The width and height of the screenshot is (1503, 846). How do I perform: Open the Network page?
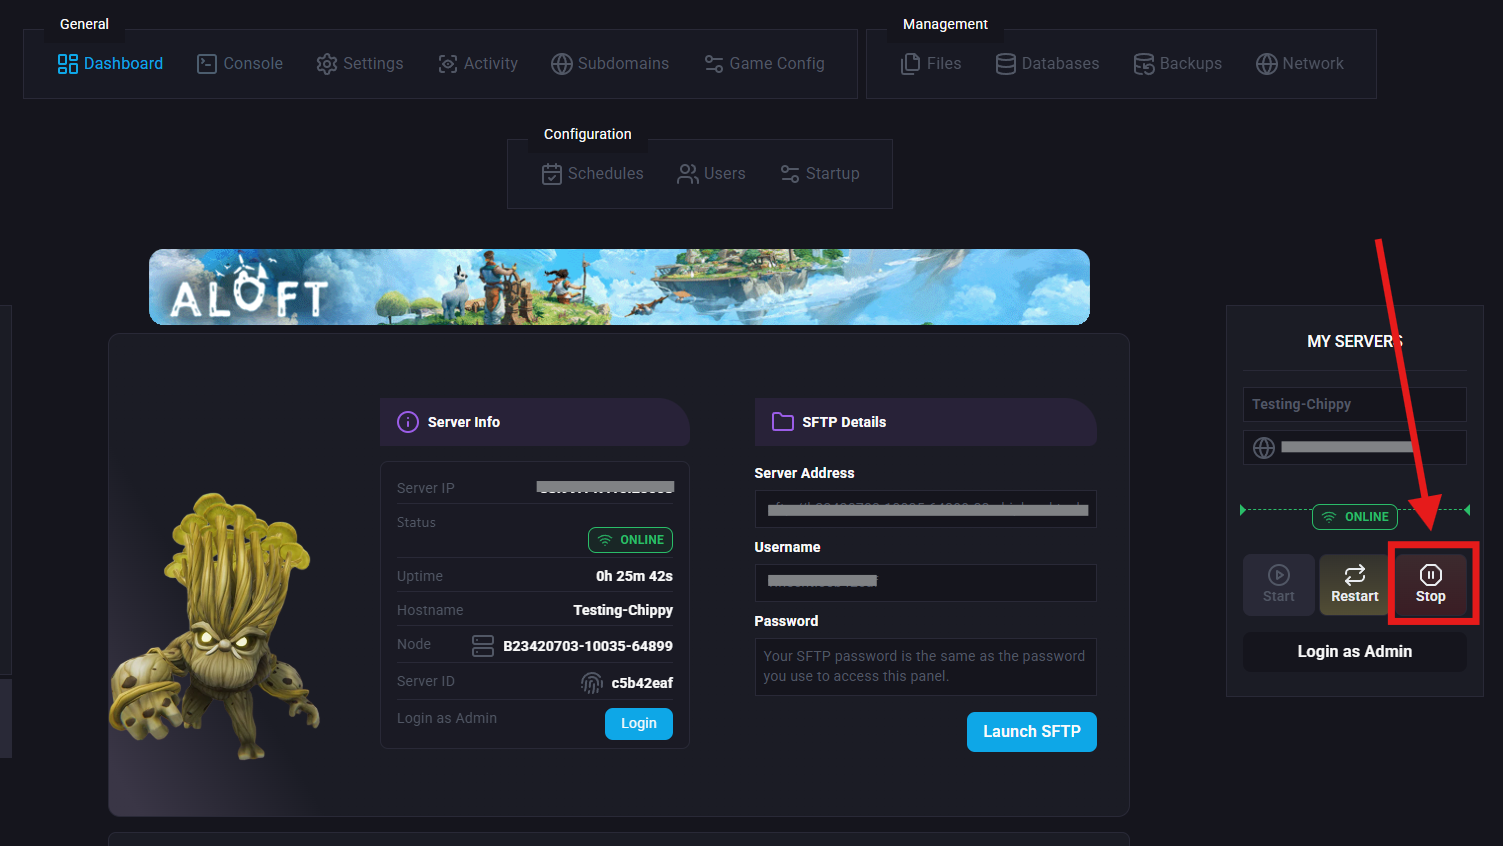pos(1300,64)
